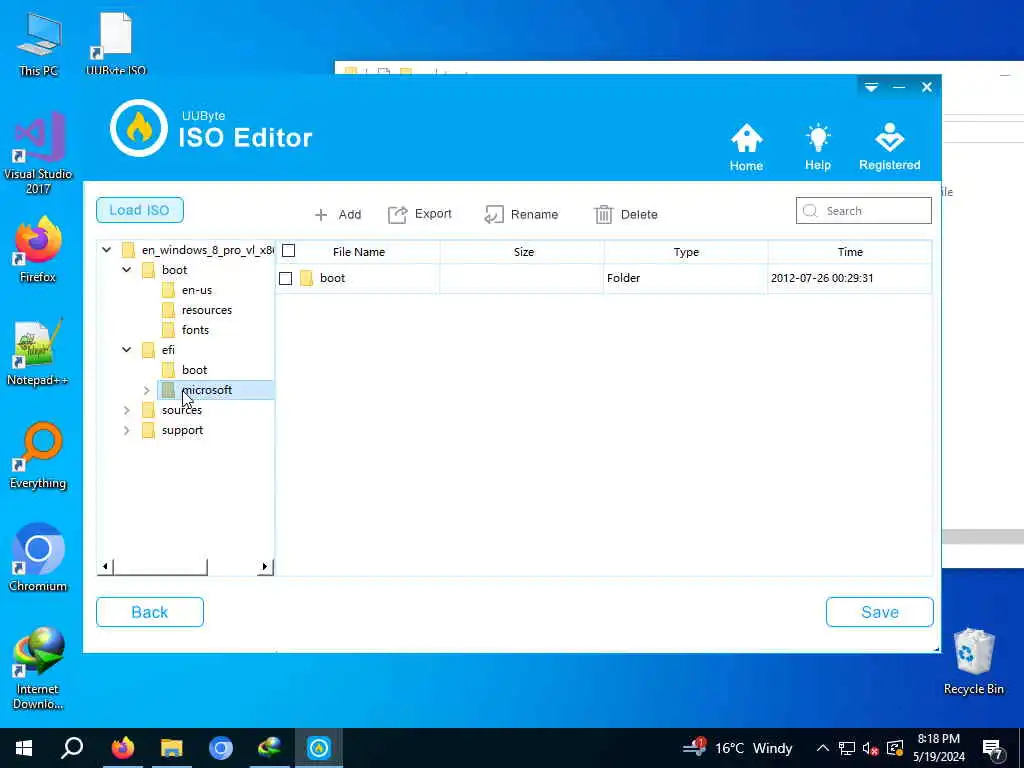Save the edited ISO
The height and width of the screenshot is (768, 1024).
880,612
